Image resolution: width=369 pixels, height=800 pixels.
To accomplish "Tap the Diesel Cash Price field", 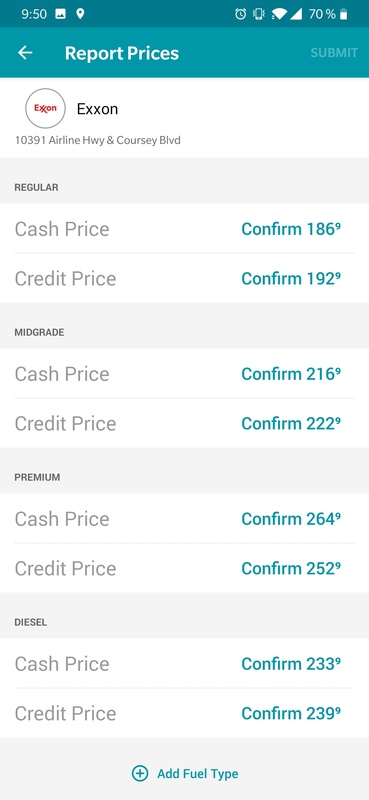I will click(184, 663).
